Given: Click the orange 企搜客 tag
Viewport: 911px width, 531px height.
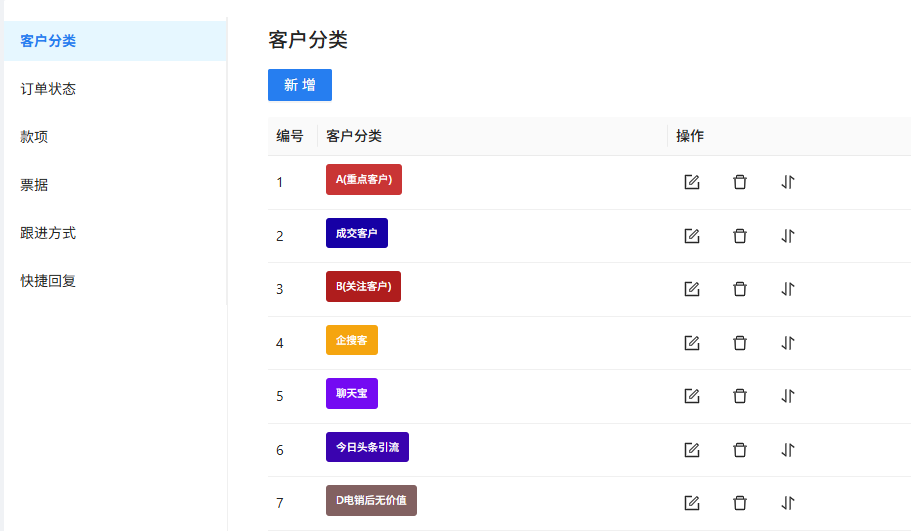Looking at the screenshot, I should tap(351, 340).
